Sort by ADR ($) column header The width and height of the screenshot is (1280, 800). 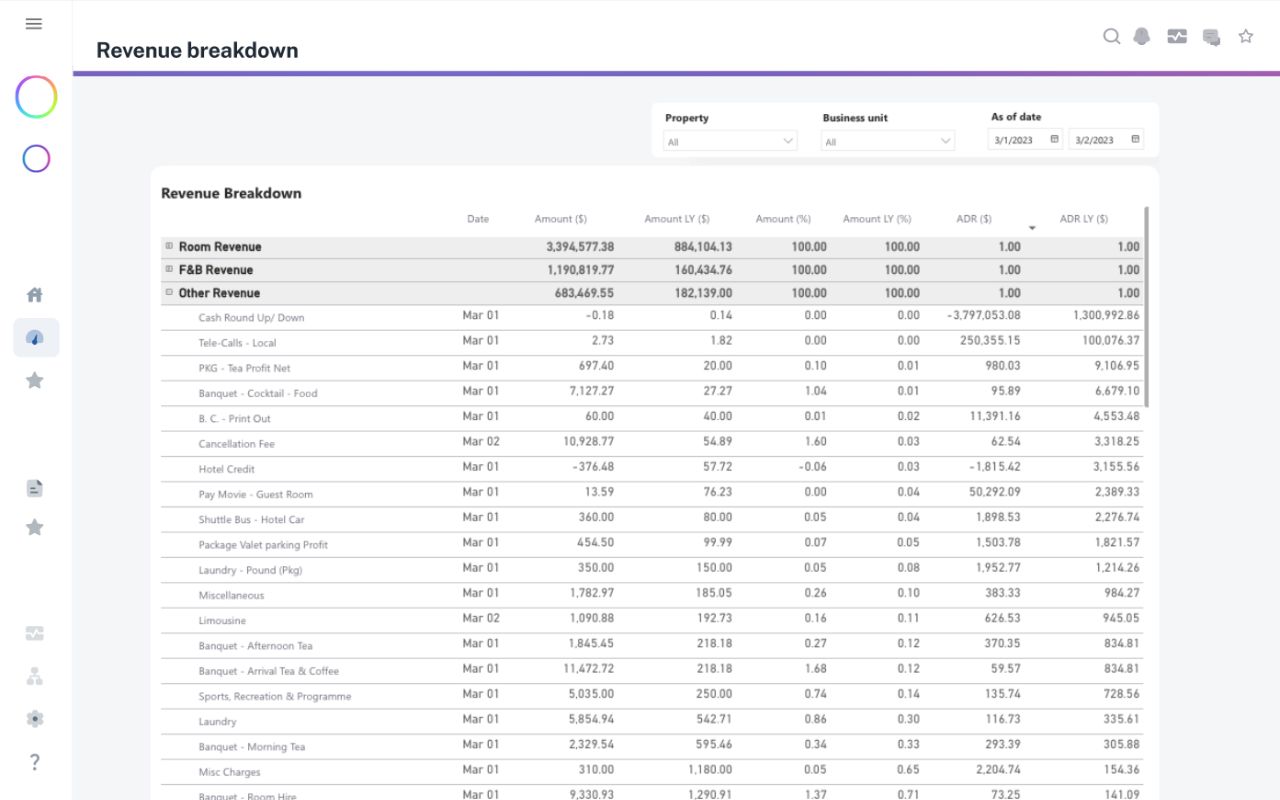tap(973, 219)
